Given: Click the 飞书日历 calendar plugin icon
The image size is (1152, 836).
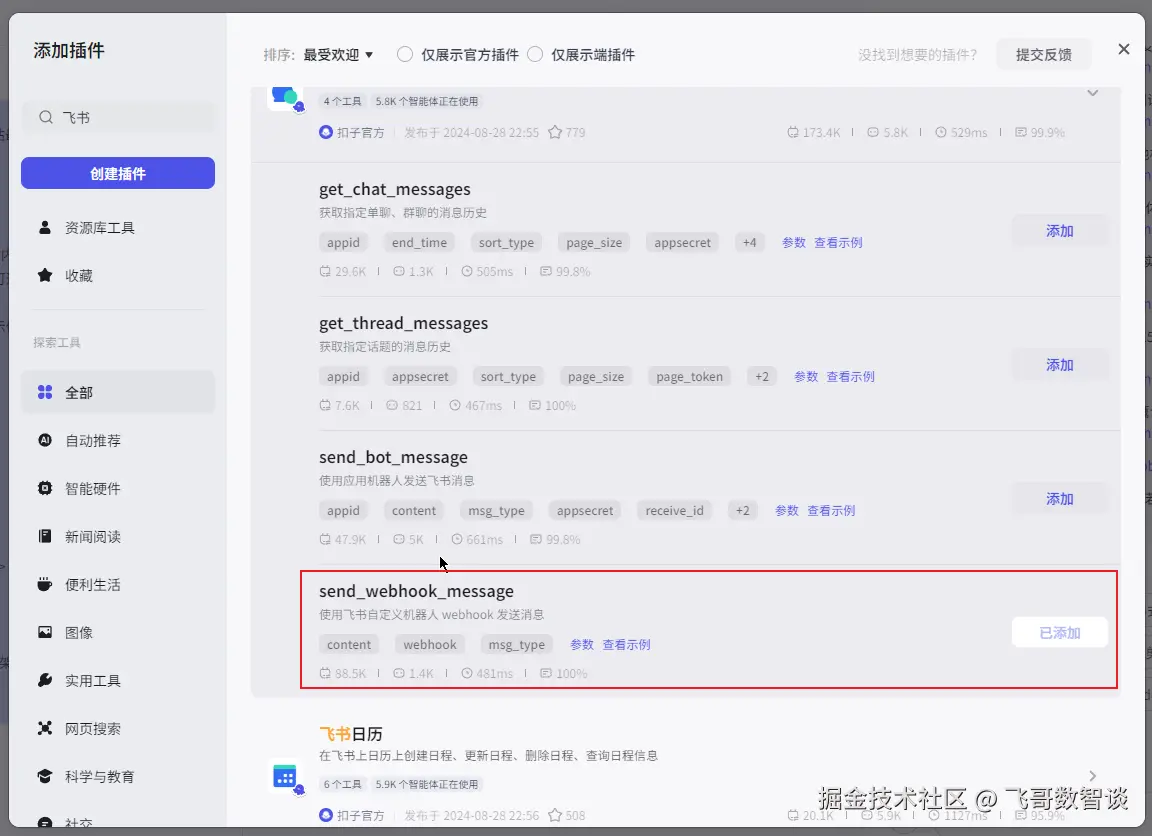Looking at the screenshot, I should pos(285,777).
